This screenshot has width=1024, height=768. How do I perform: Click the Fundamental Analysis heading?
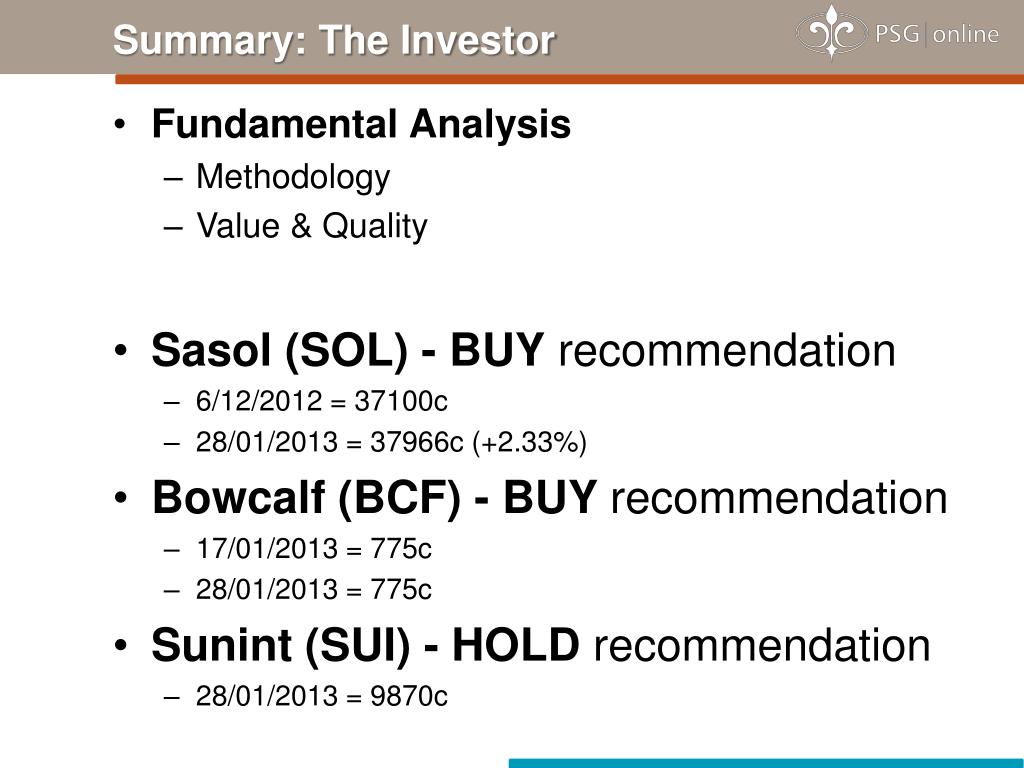pos(361,123)
